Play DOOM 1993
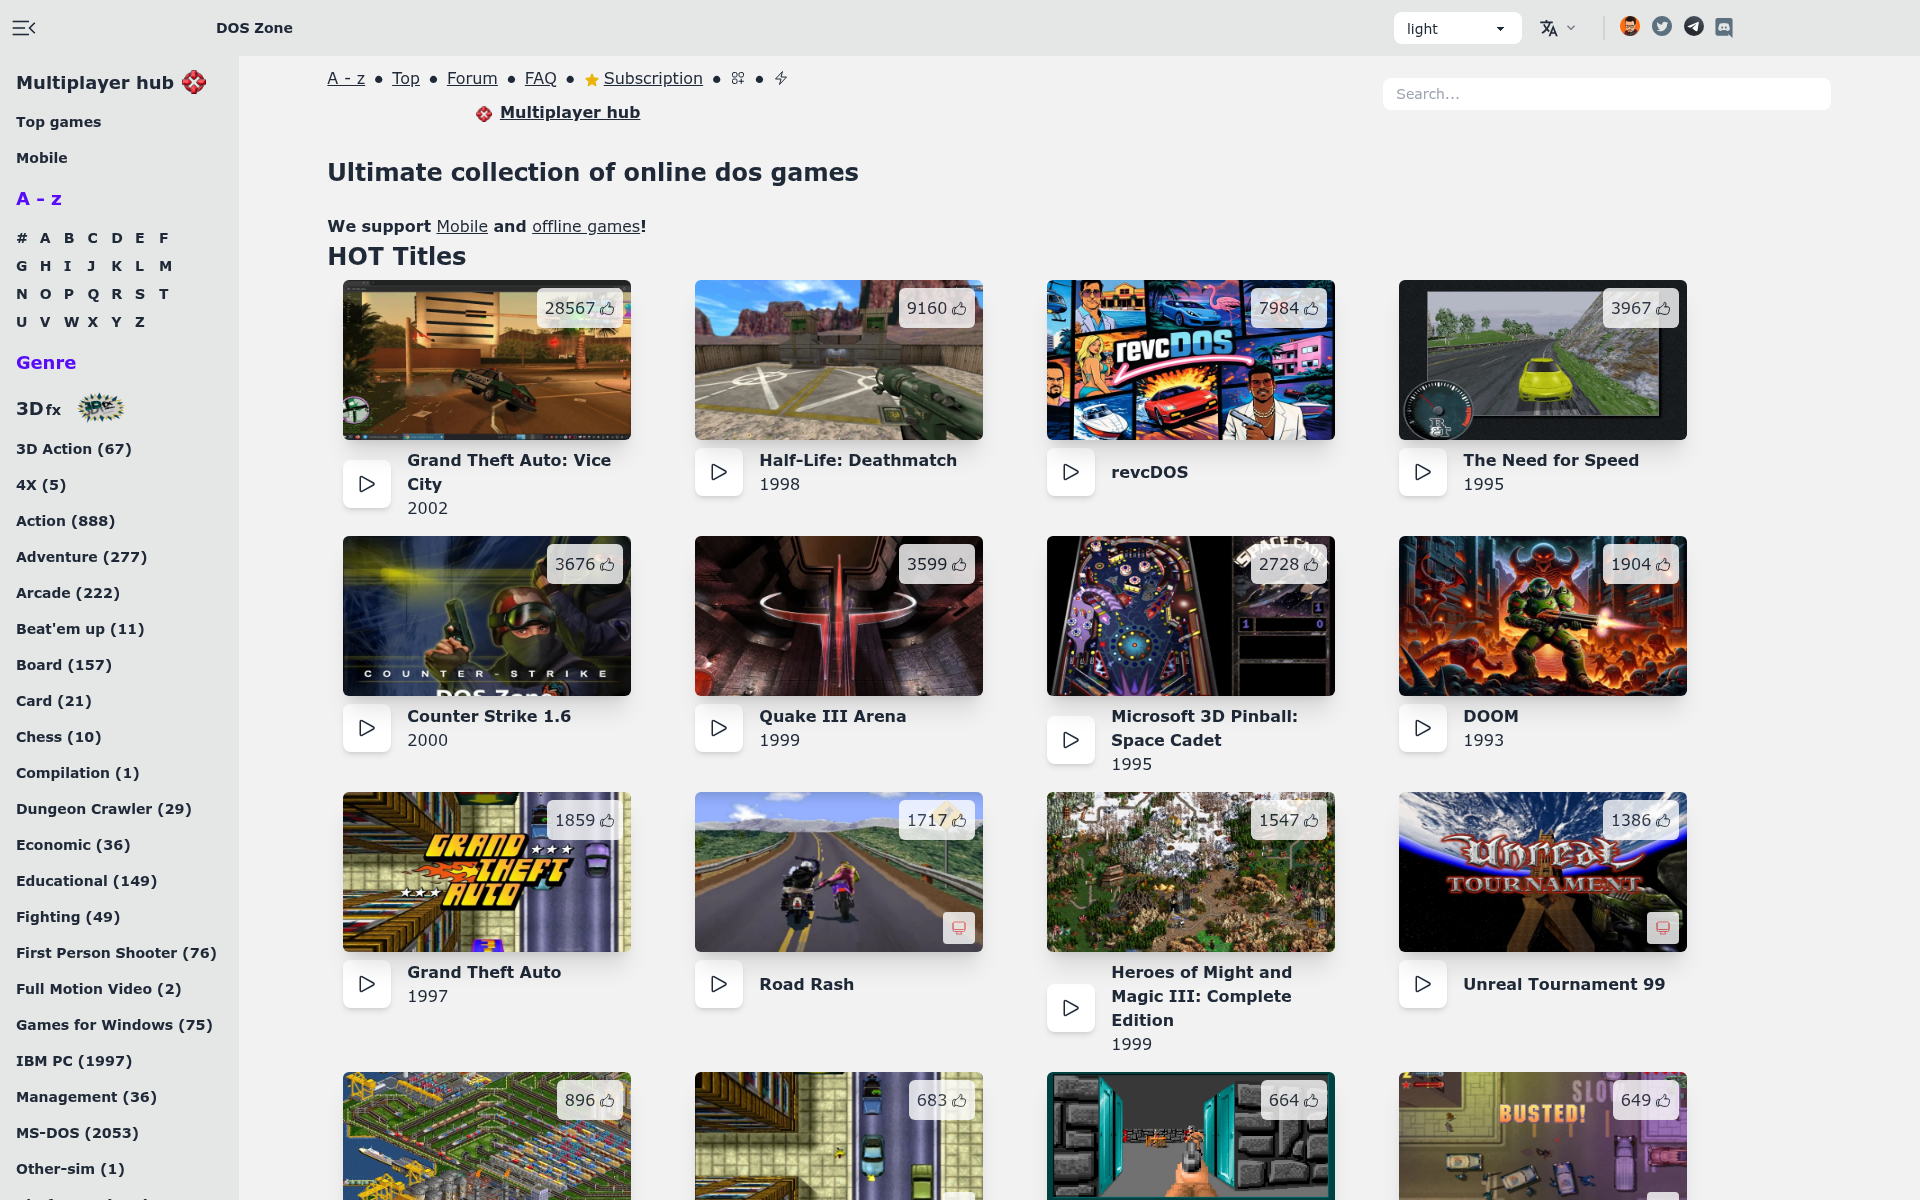The width and height of the screenshot is (1920, 1200). (x=1423, y=728)
